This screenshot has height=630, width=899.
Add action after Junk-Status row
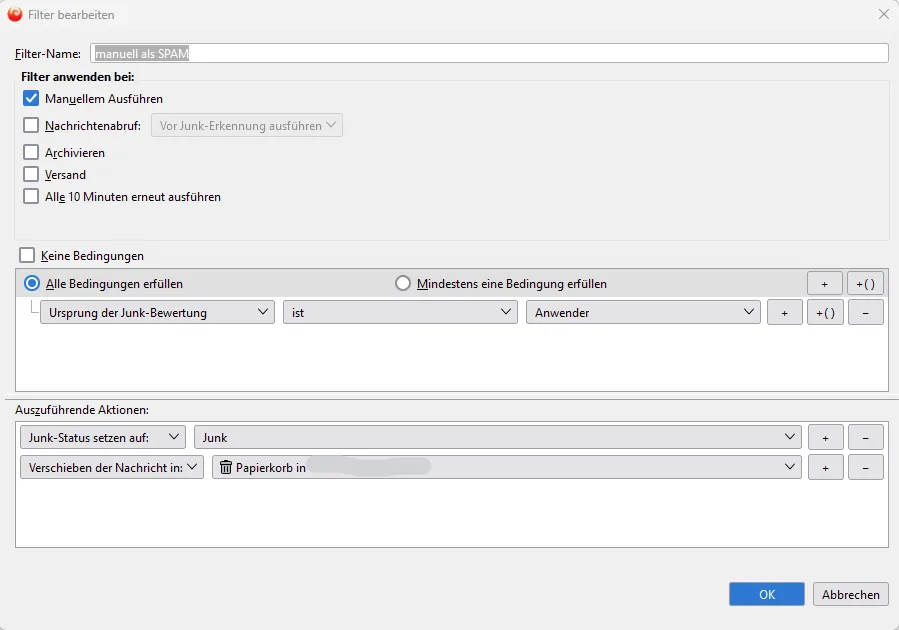pyautogui.click(x=825, y=437)
